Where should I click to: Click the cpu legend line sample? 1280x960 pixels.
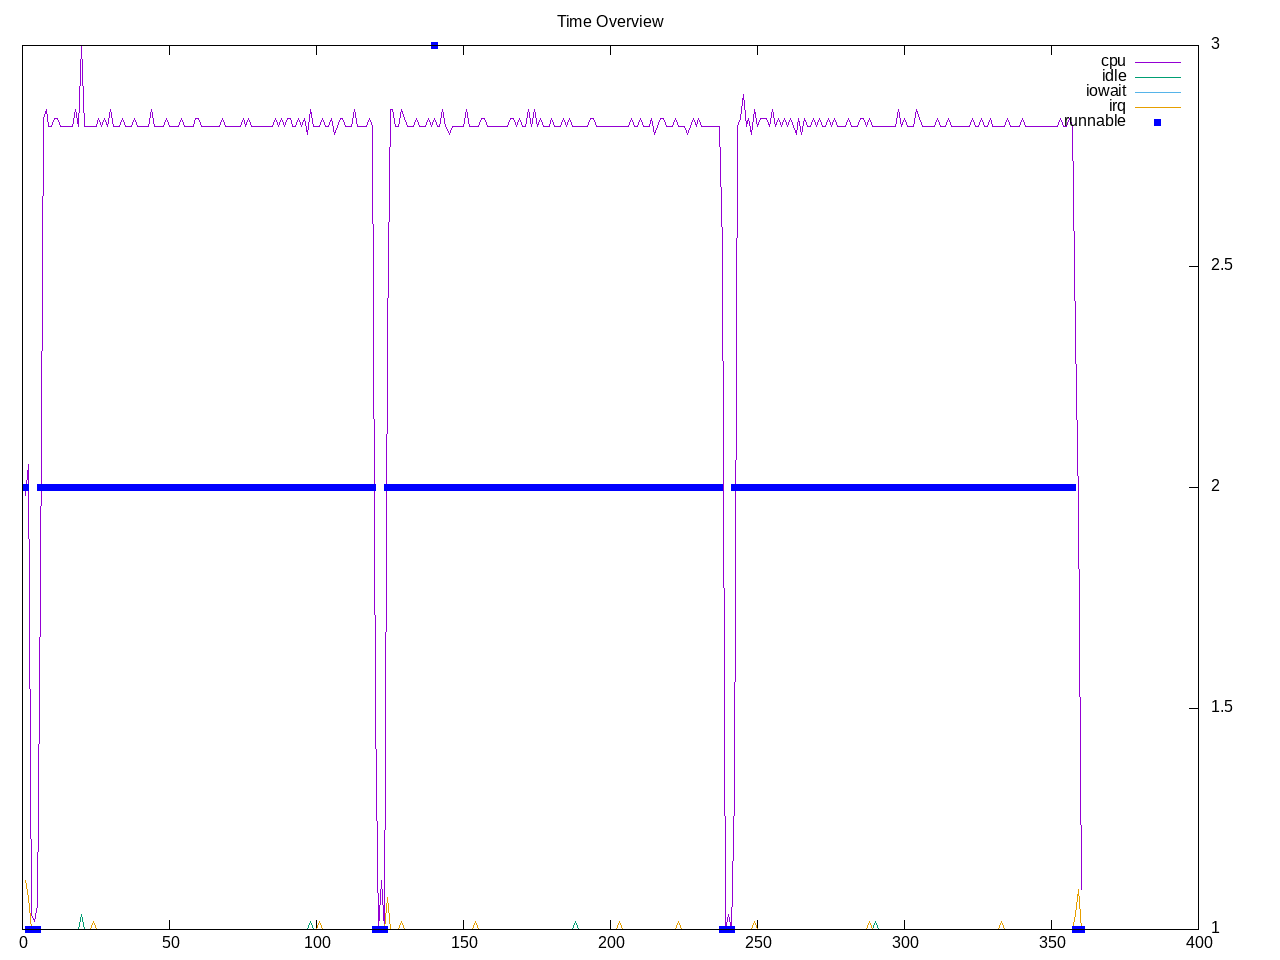coord(1157,62)
